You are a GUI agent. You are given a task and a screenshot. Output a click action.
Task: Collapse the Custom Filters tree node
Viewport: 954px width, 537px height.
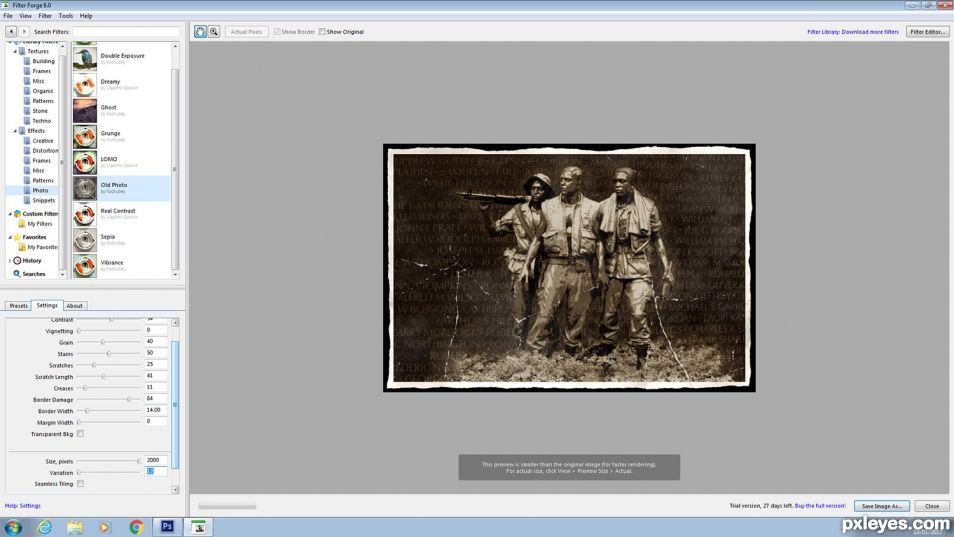click(x=10, y=214)
